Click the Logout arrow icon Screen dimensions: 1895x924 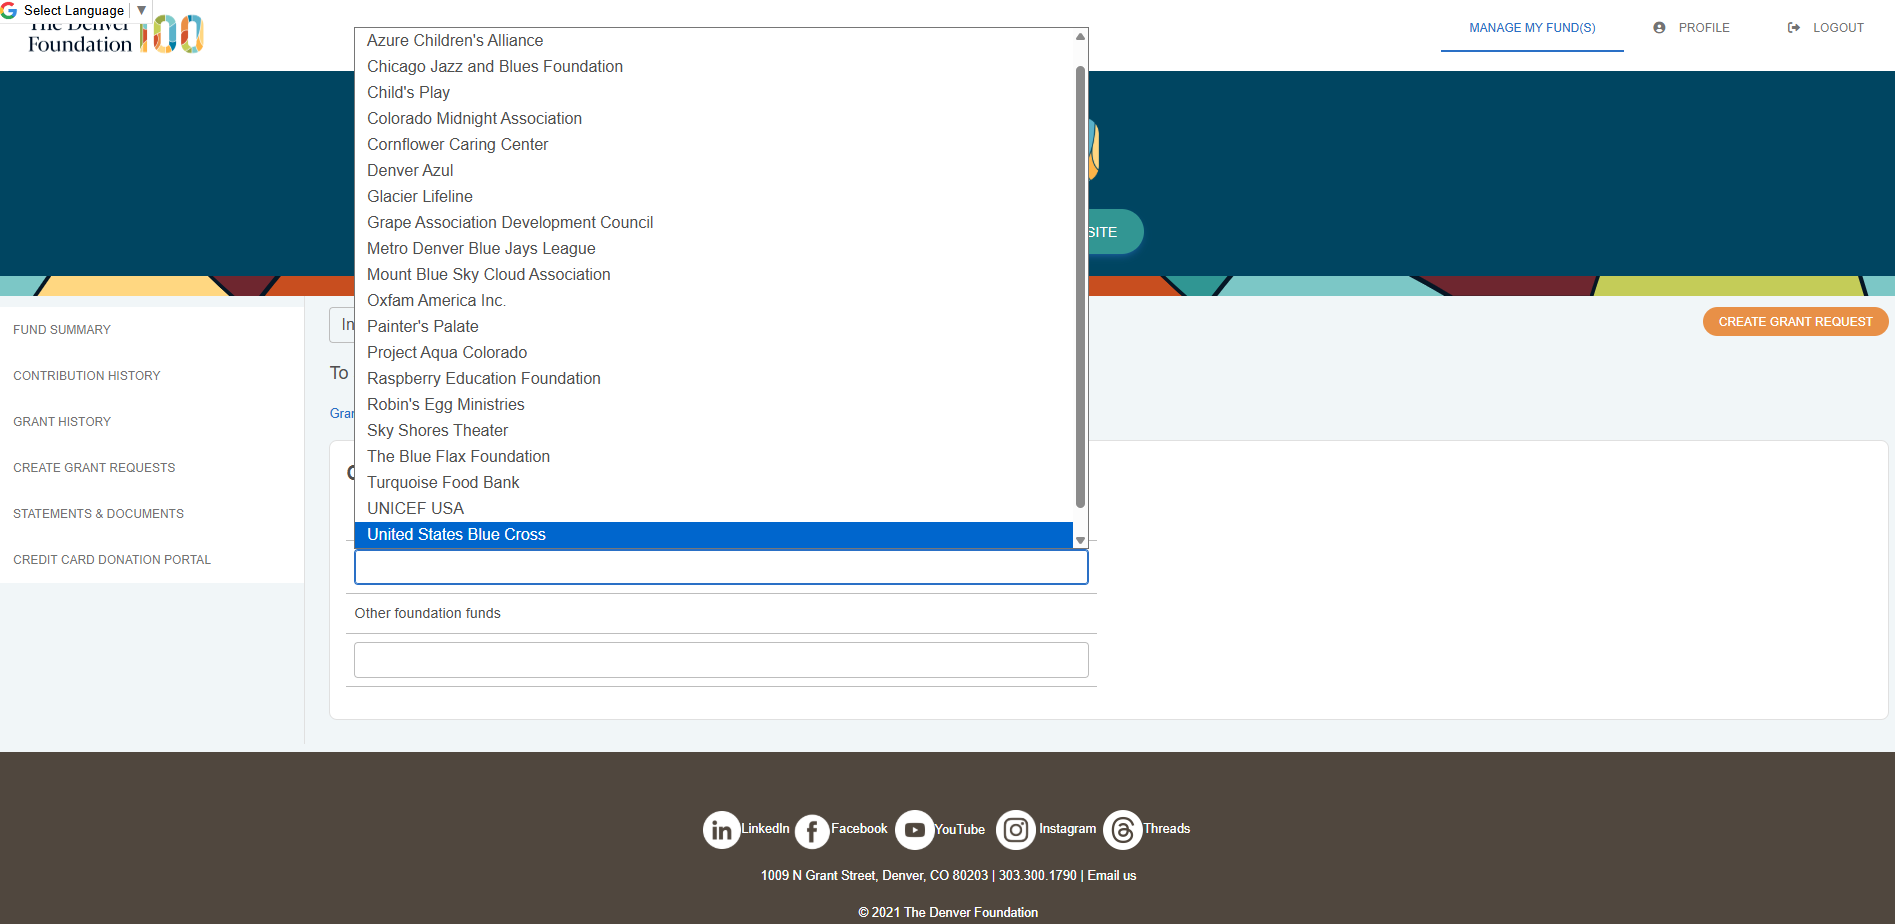click(1794, 28)
